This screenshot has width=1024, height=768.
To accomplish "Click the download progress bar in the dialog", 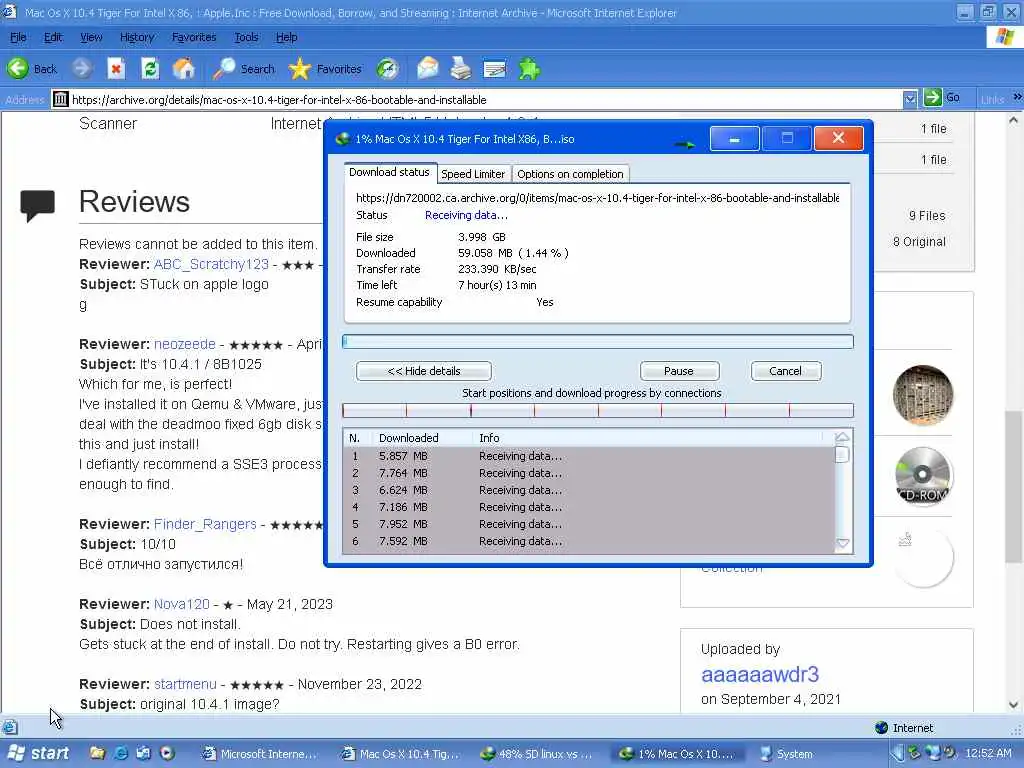I will click(598, 342).
